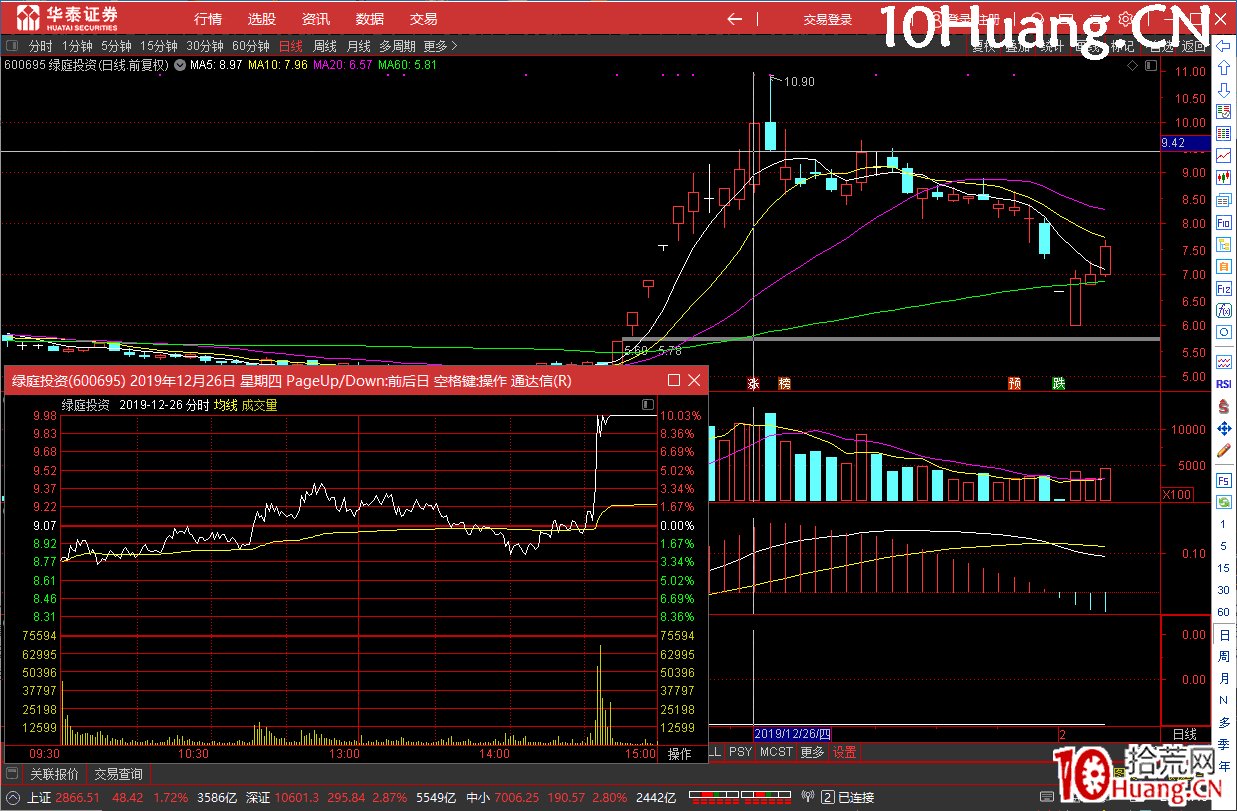Switch to 1分钟 period tab
The height and width of the screenshot is (811, 1237).
[x=77, y=46]
